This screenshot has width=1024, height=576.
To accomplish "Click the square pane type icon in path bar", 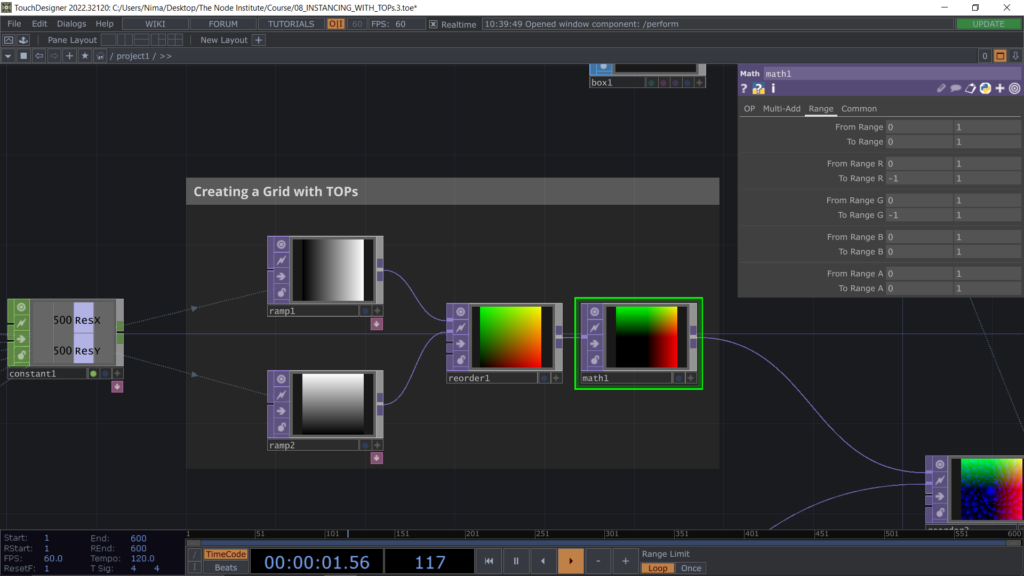I will point(24,56).
